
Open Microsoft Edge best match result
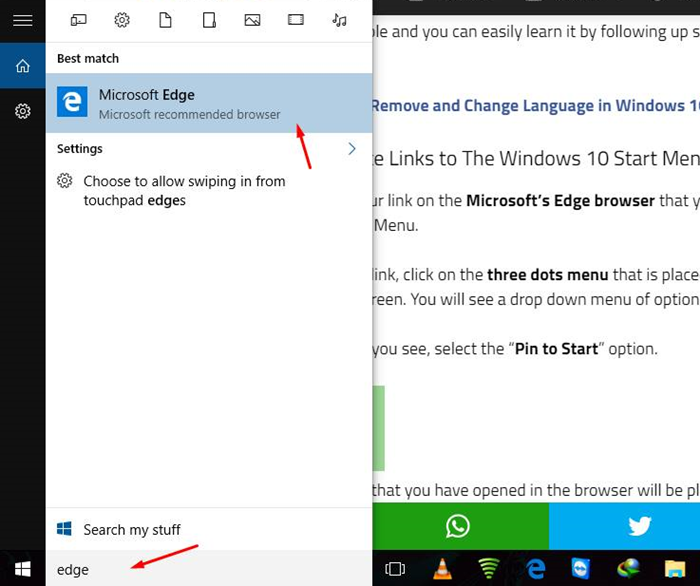209,103
